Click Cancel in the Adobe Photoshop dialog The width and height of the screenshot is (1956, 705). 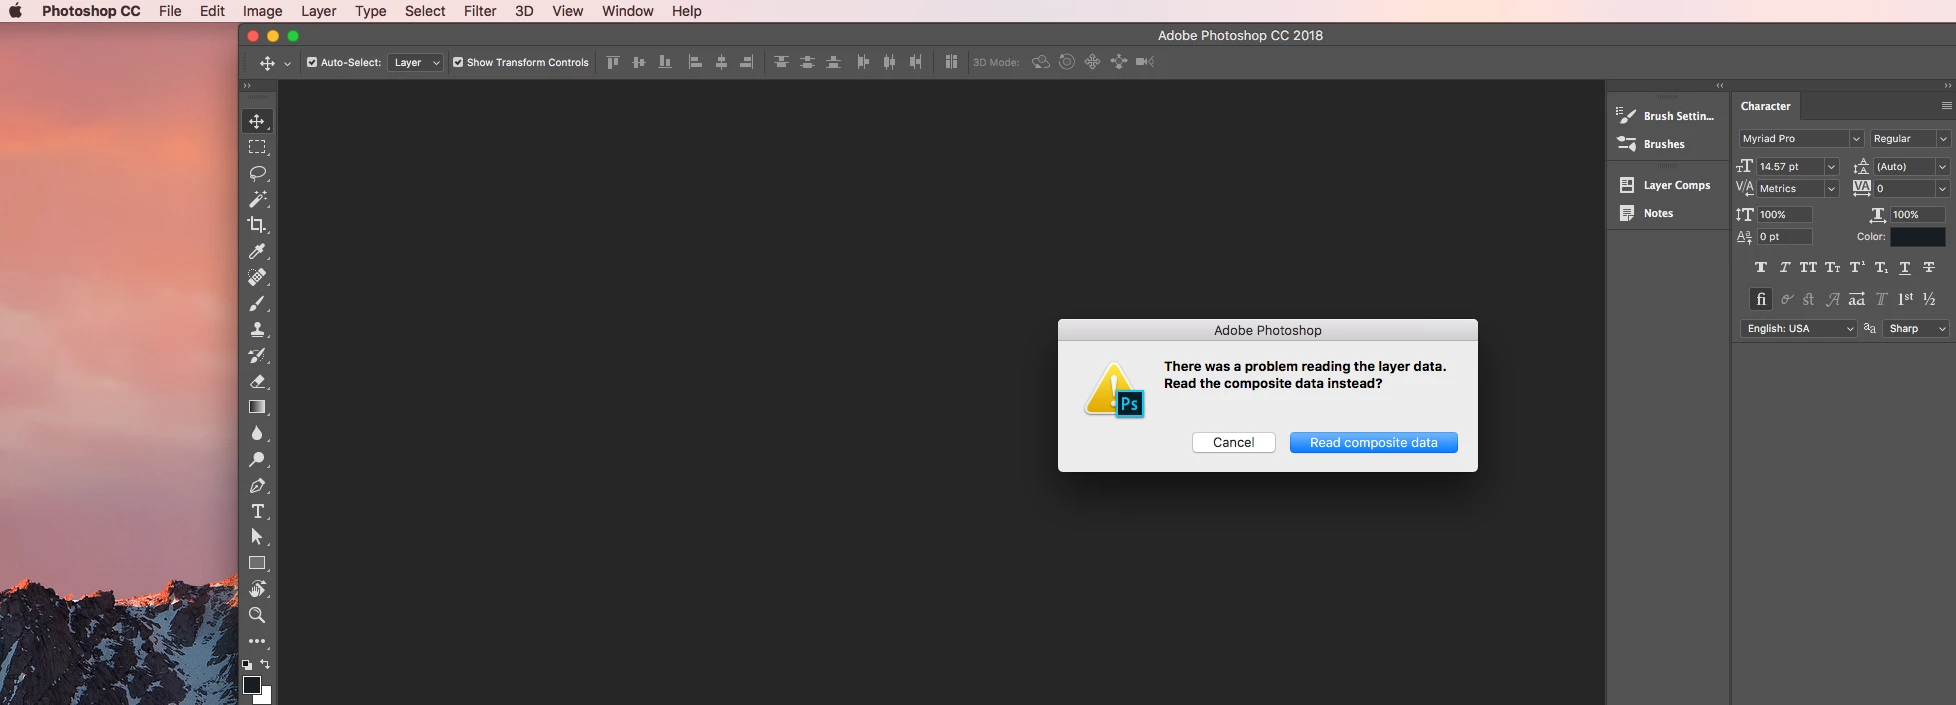(1233, 442)
